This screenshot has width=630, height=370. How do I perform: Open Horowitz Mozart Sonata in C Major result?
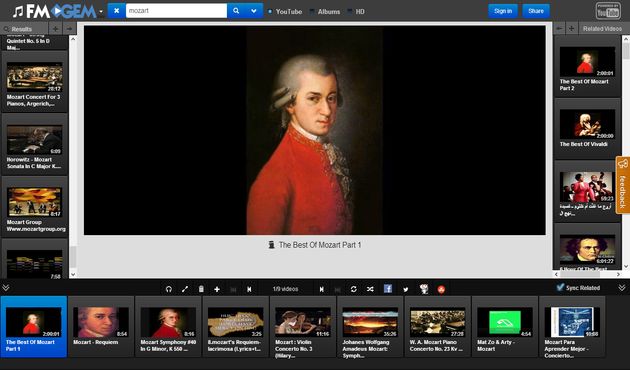click(35, 145)
